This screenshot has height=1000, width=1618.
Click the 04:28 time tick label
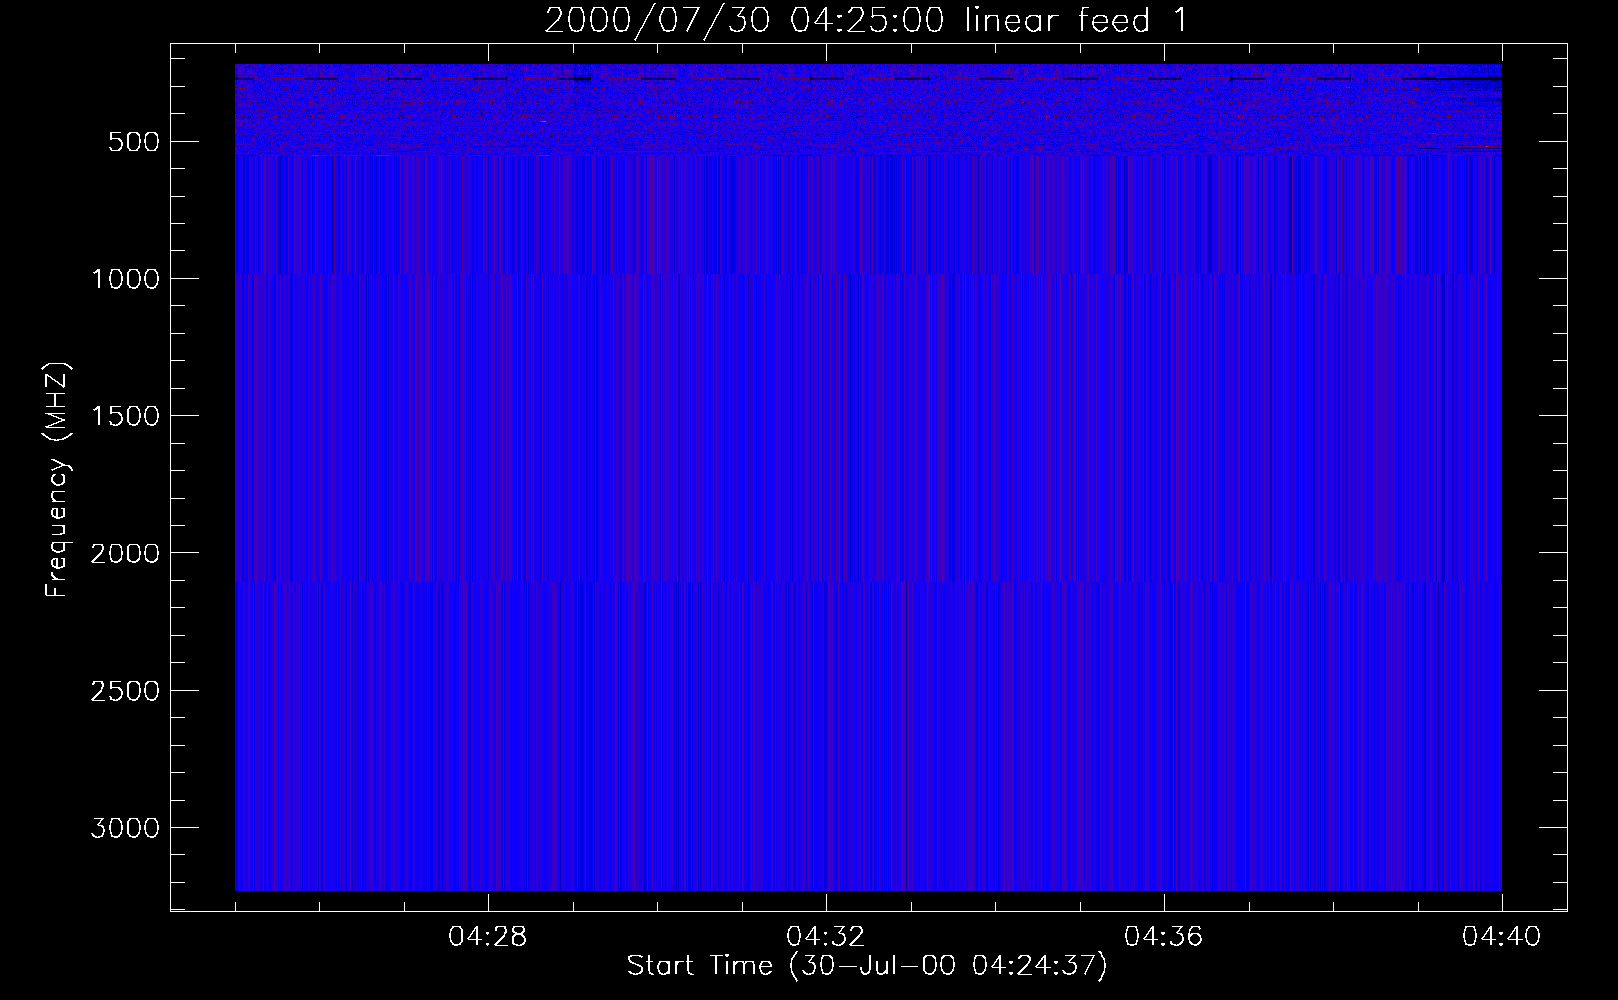click(x=488, y=937)
